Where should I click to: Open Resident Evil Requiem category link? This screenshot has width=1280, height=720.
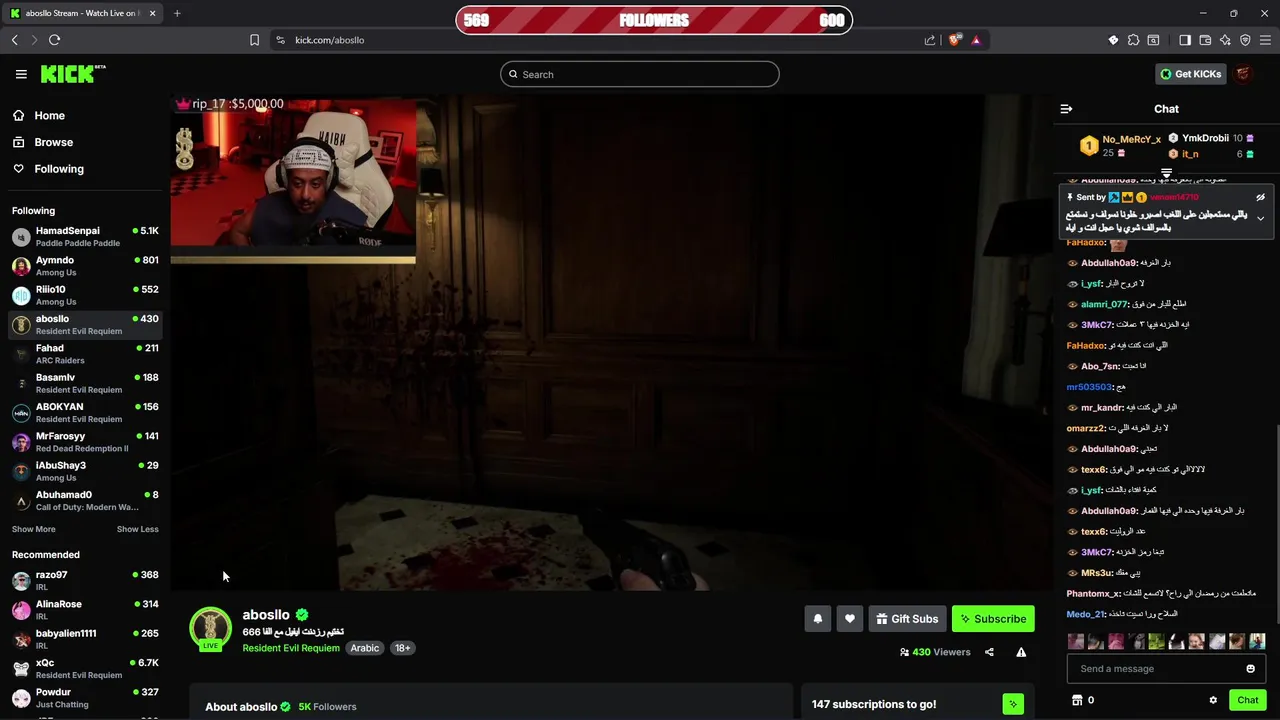pos(291,648)
